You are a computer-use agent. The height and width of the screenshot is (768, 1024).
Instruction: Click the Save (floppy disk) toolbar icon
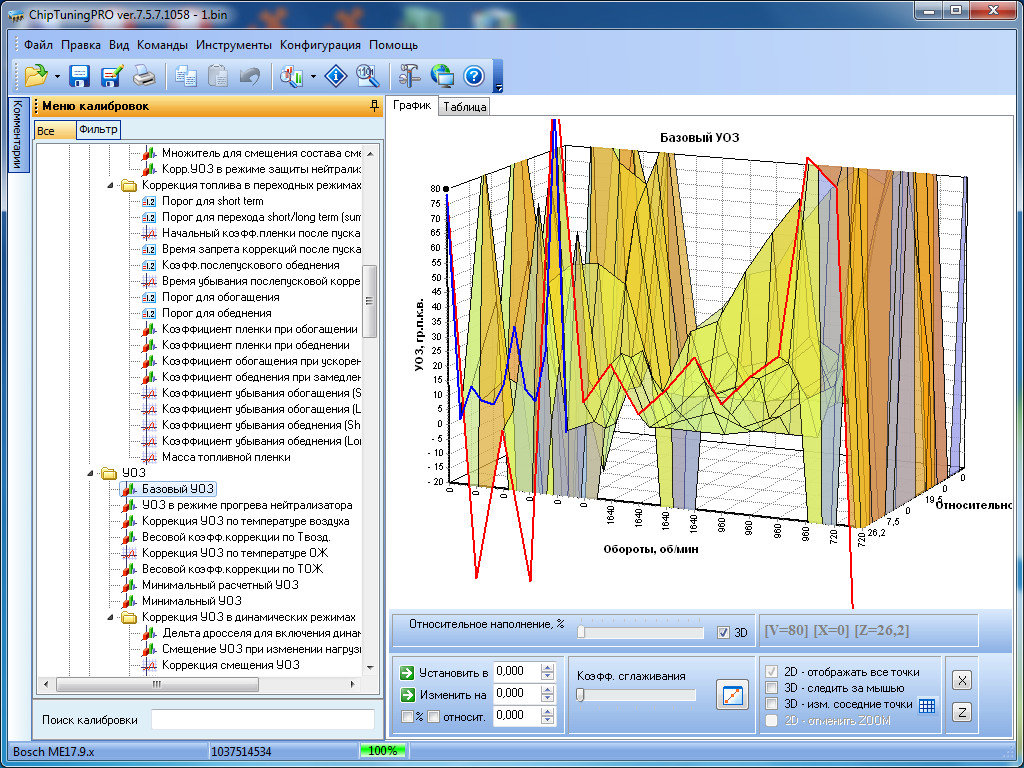pos(80,75)
